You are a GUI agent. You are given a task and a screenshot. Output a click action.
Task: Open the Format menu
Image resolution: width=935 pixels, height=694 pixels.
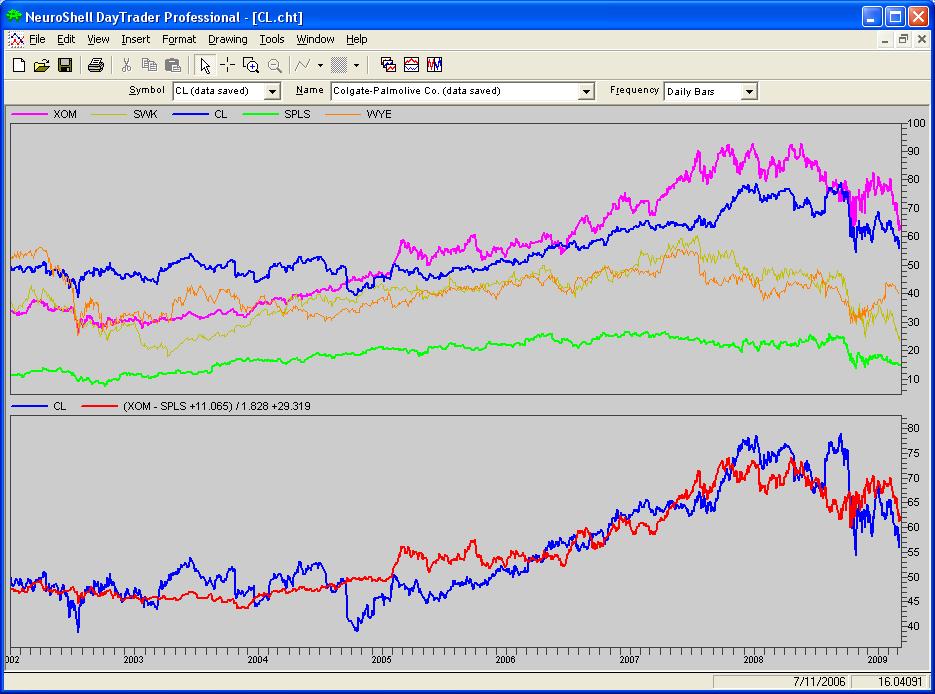coord(179,39)
